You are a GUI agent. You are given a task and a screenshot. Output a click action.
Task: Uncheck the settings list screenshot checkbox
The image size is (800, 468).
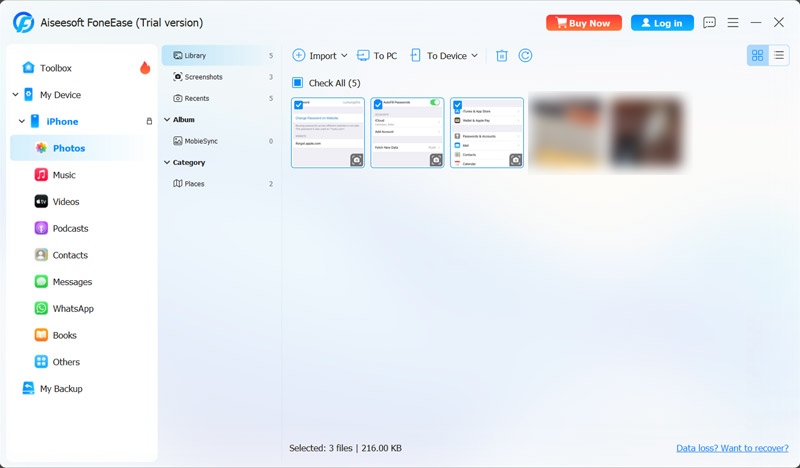(458, 105)
